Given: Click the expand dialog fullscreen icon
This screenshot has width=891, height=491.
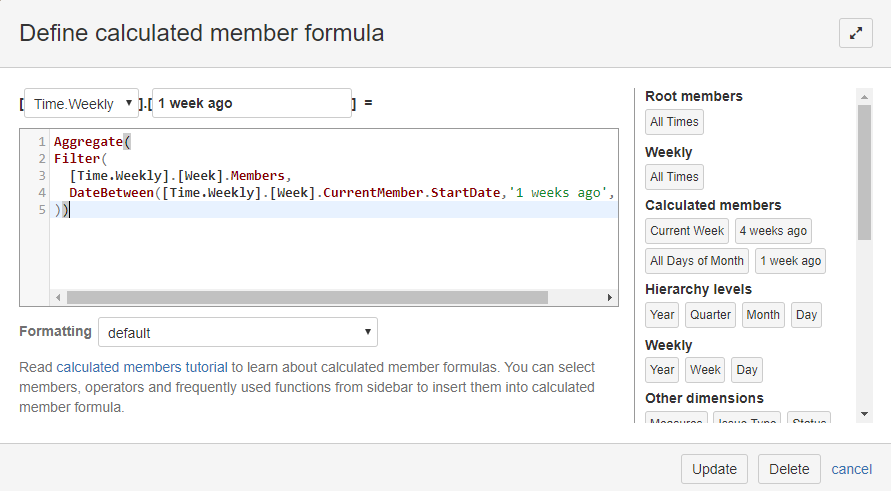Looking at the screenshot, I should click(855, 33).
